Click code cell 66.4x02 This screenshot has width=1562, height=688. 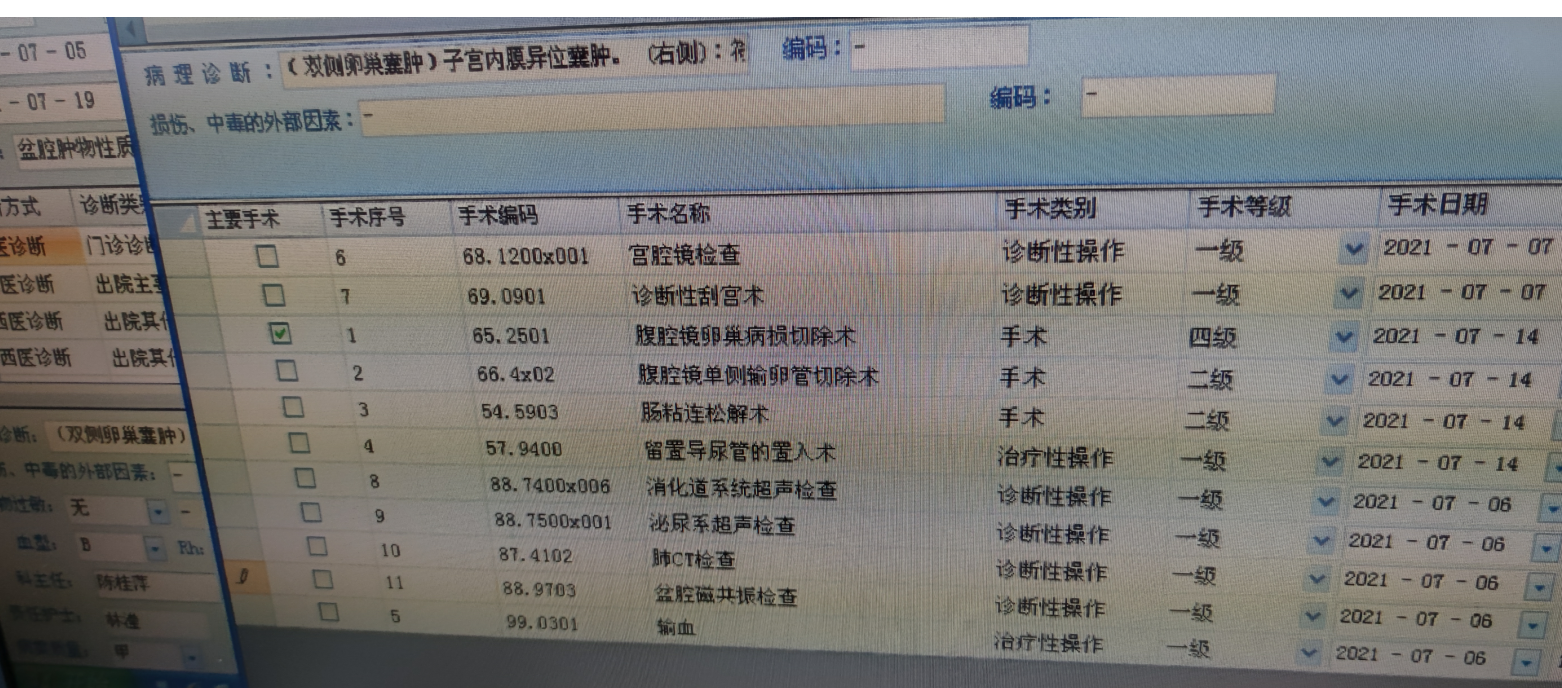pyautogui.click(x=515, y=374)
